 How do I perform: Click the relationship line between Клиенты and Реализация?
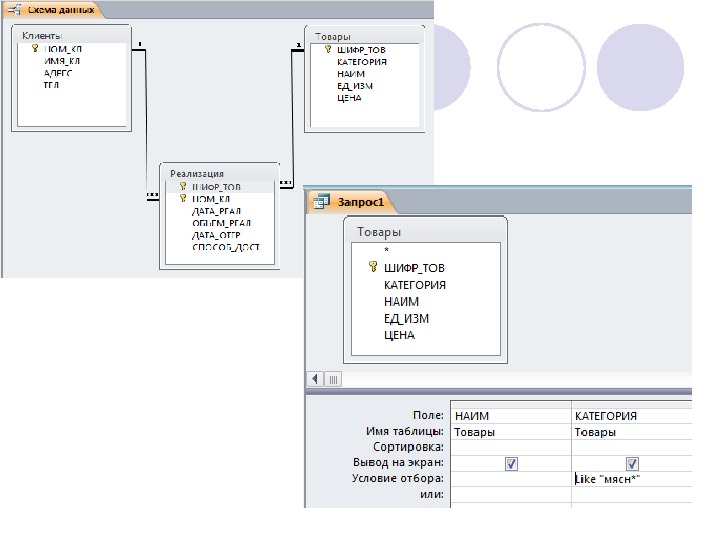point(146,124)
